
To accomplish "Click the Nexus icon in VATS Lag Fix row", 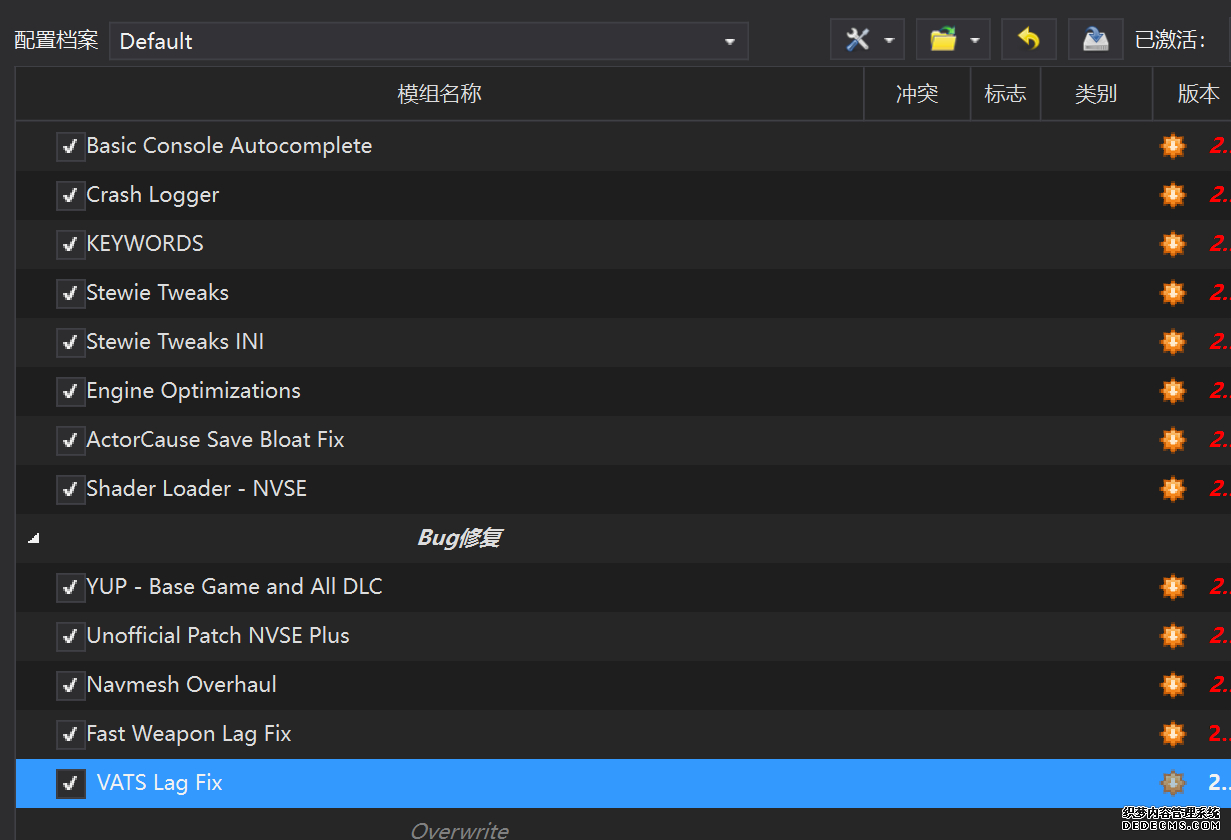I will click(x=1172, y=783).
